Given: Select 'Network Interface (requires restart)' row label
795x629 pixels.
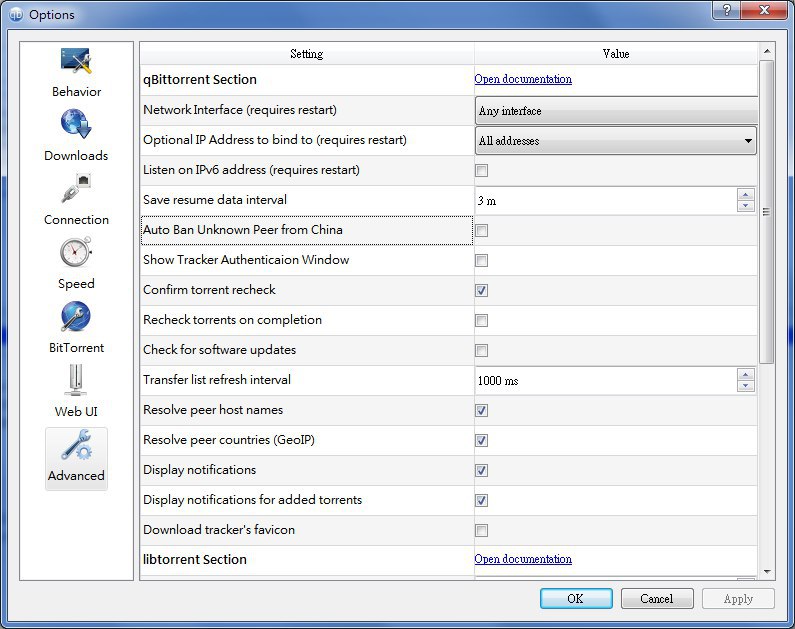Looking at the screenshot, I should coord(240,110).
